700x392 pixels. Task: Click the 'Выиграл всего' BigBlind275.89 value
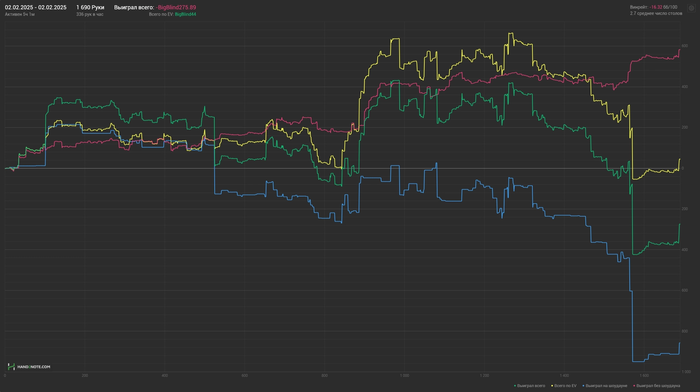coord(175,8)
